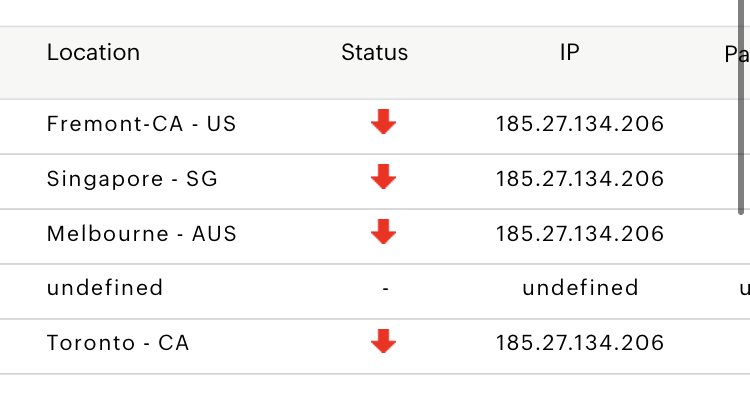Viewport: 750px width, 403px height.
Task: Click the Fremont row IP address 185.27.134.206
Action: (580, 124)
